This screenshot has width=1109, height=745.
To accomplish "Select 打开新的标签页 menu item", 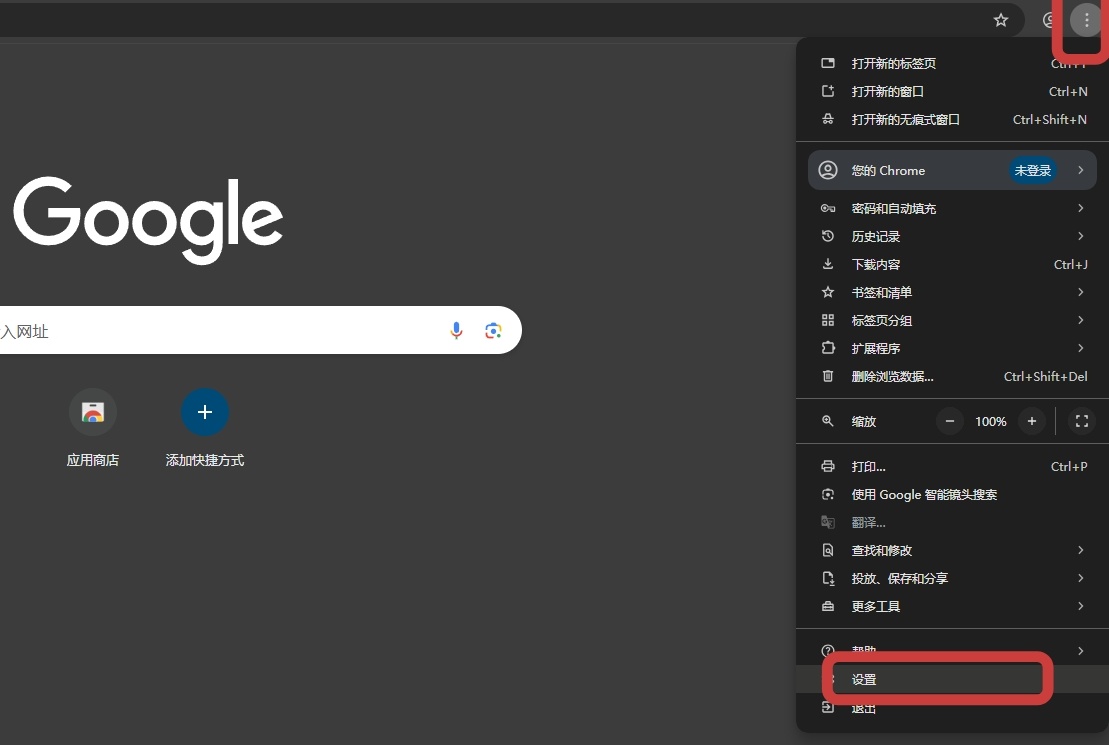I will pos(952,63).
